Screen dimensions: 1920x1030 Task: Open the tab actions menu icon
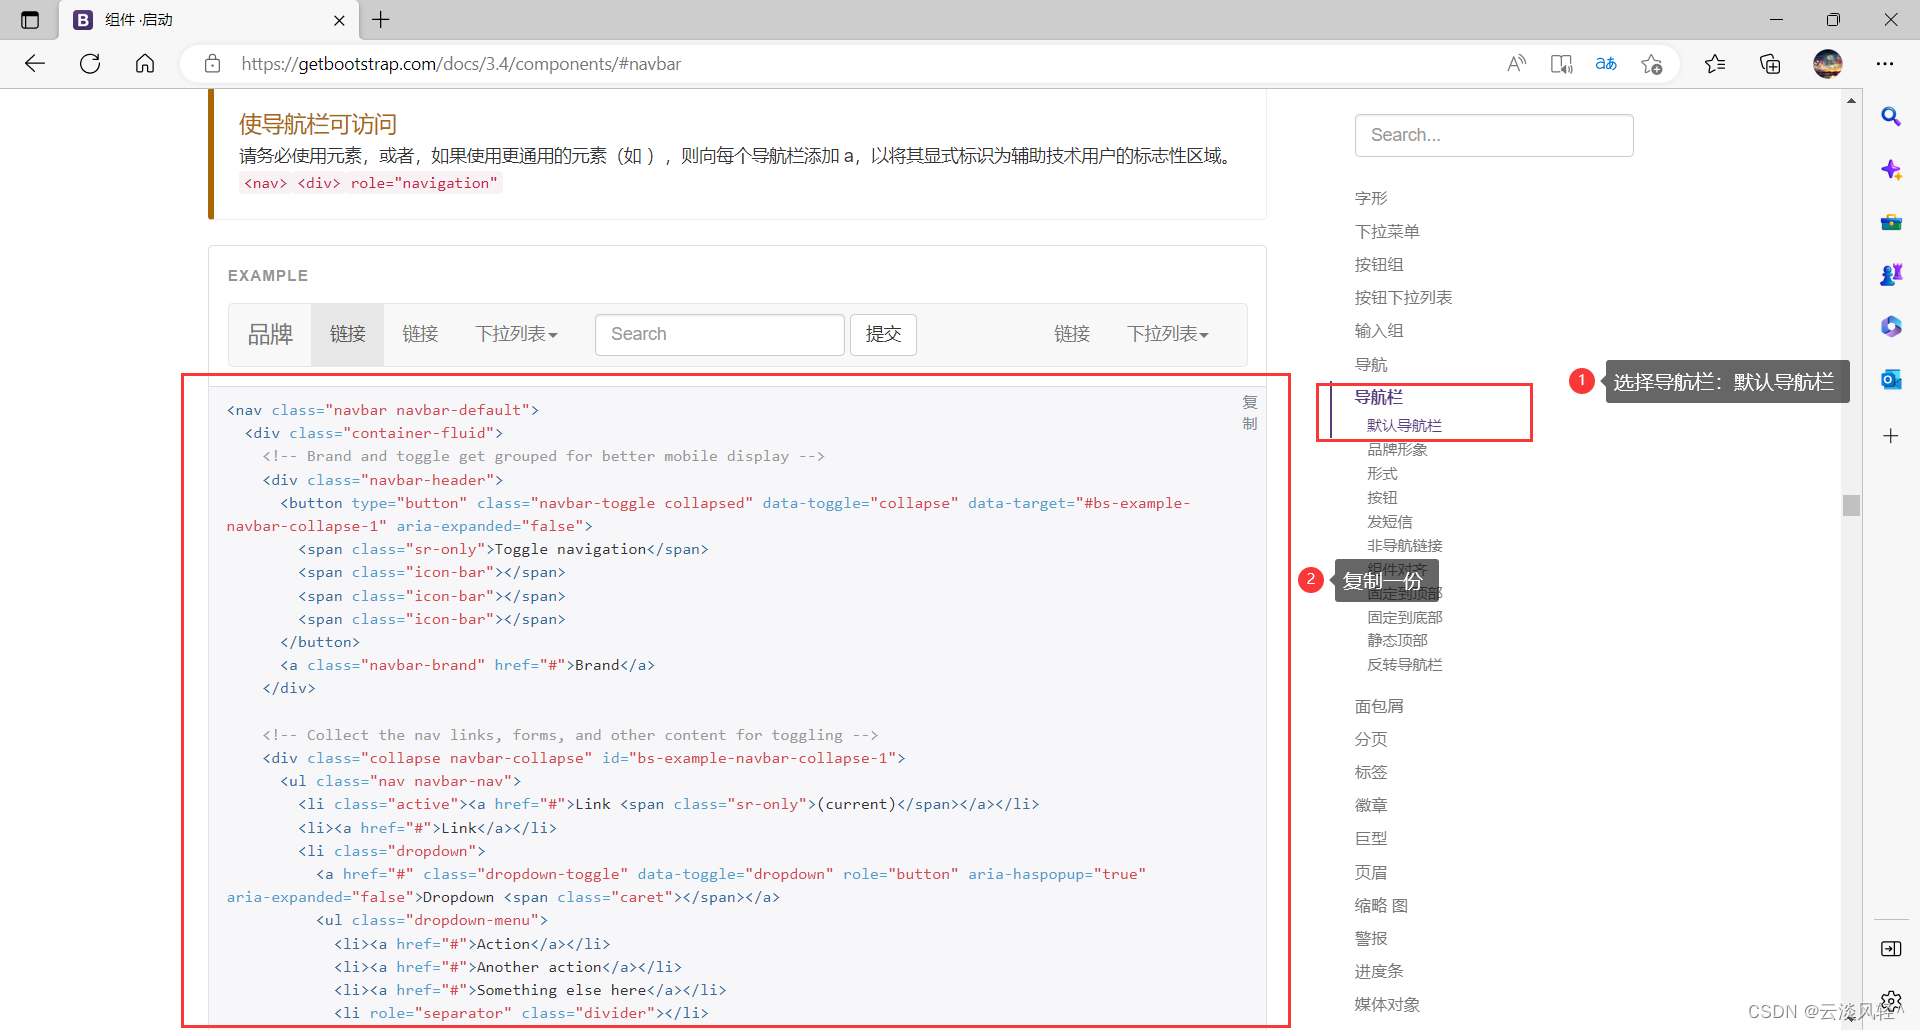(30, 20)
